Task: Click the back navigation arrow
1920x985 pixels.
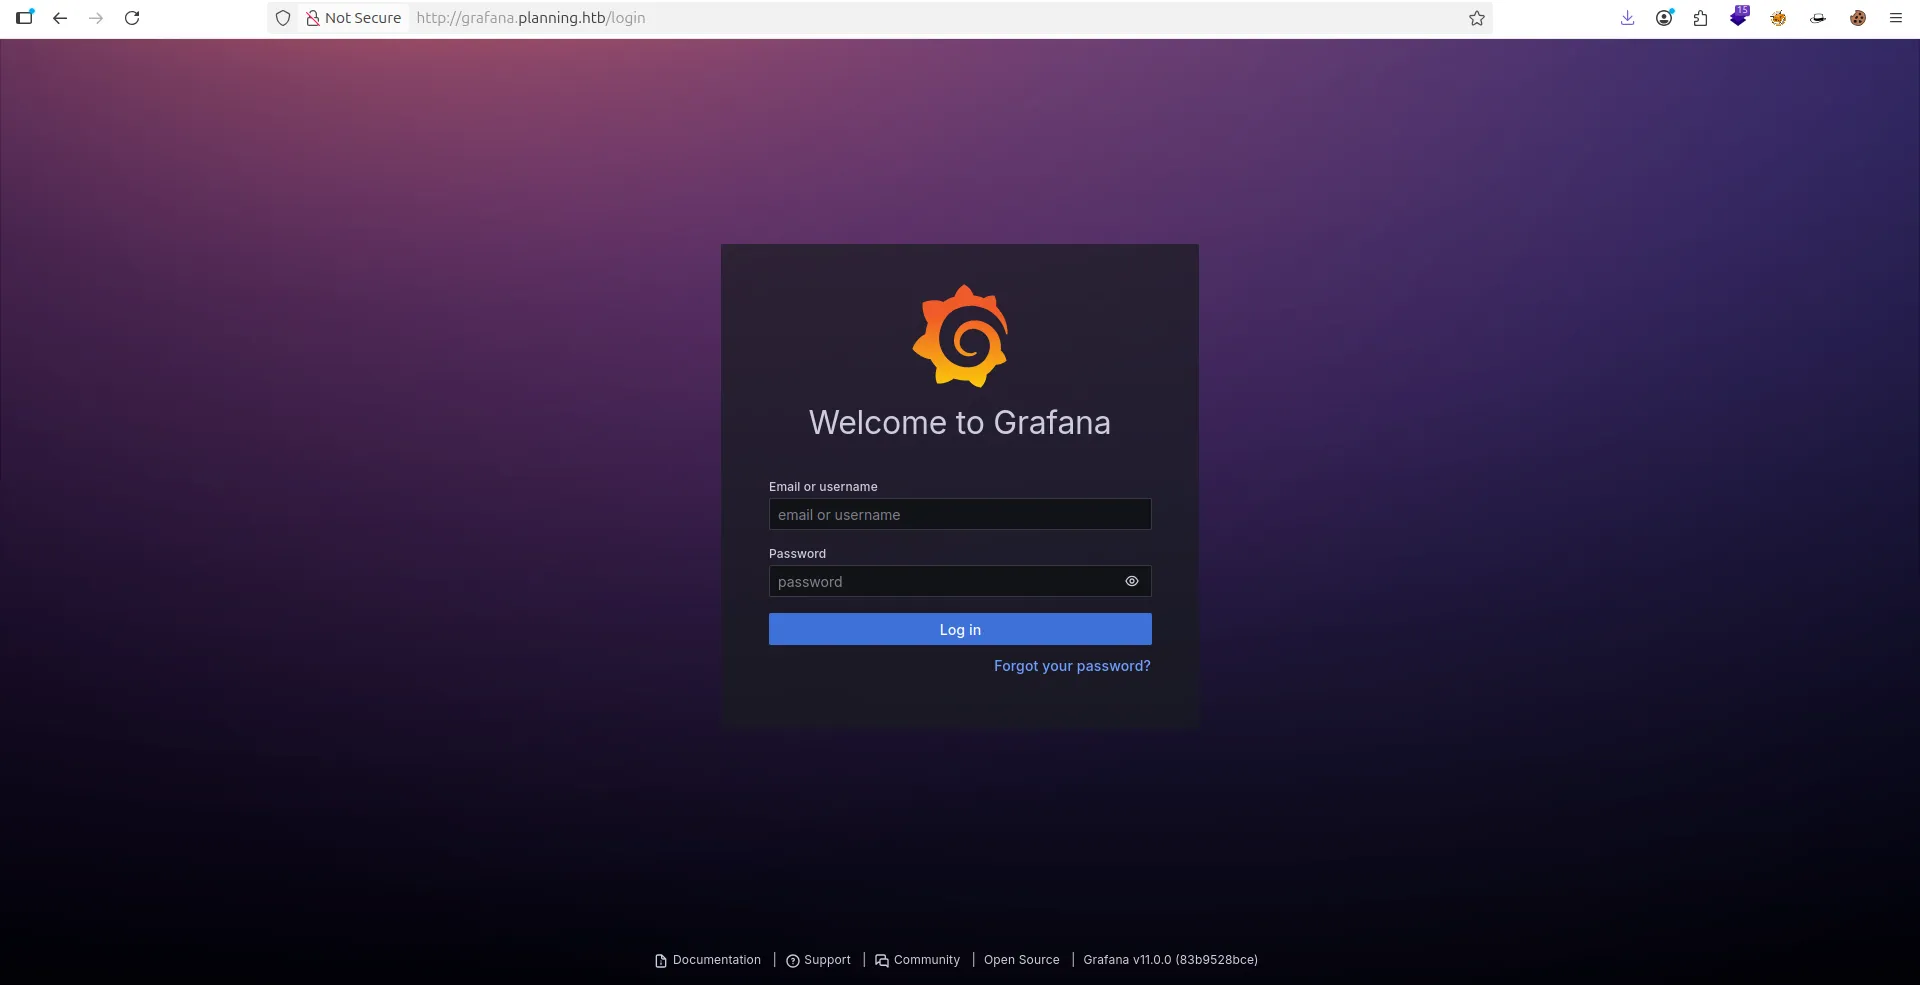Action: [x=60, y=18]
